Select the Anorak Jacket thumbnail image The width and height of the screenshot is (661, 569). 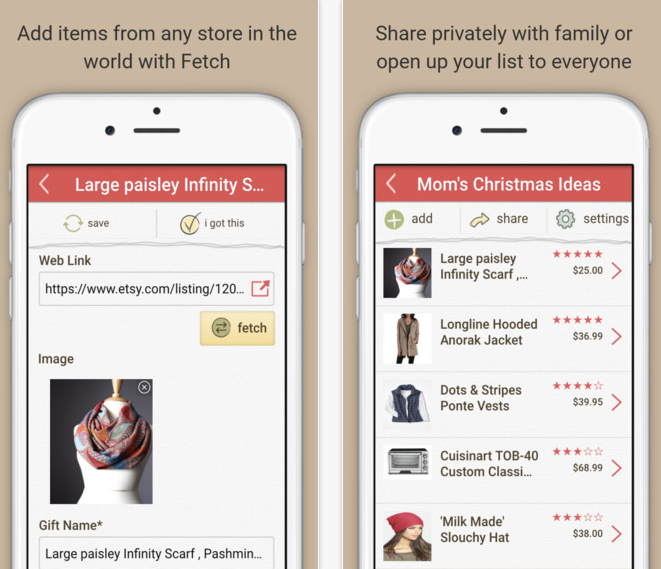pos(407,338)
